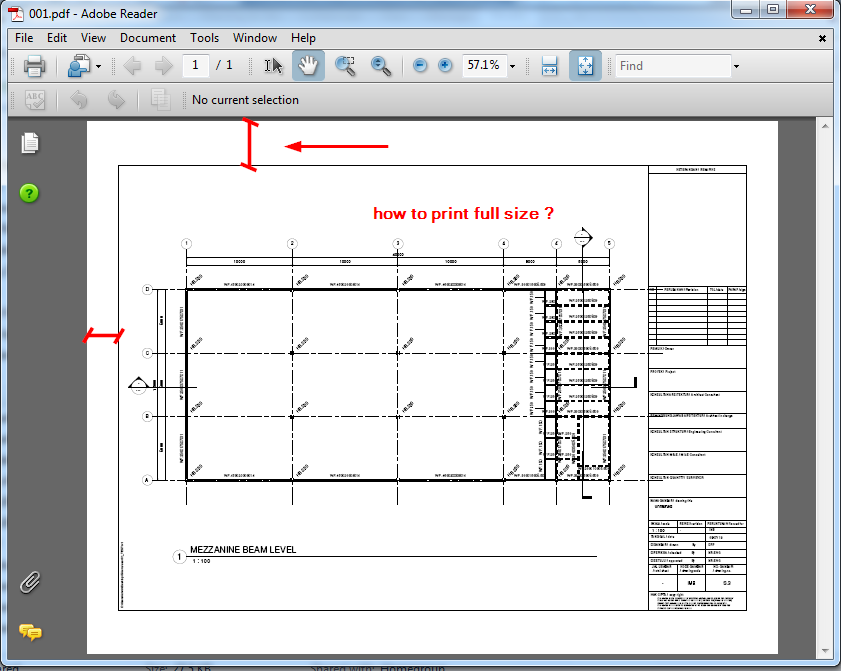Choose the Select text tool

click(x=271, y=65)
